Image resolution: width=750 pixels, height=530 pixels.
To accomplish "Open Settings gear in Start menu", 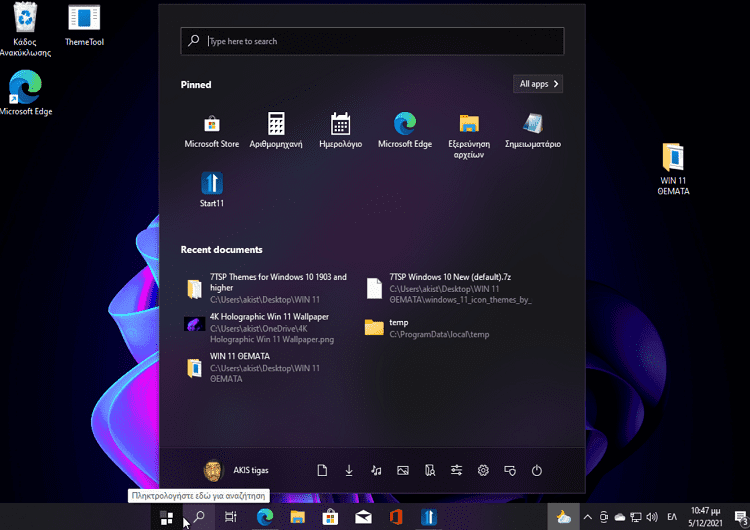I will click(x=483, y=471).
